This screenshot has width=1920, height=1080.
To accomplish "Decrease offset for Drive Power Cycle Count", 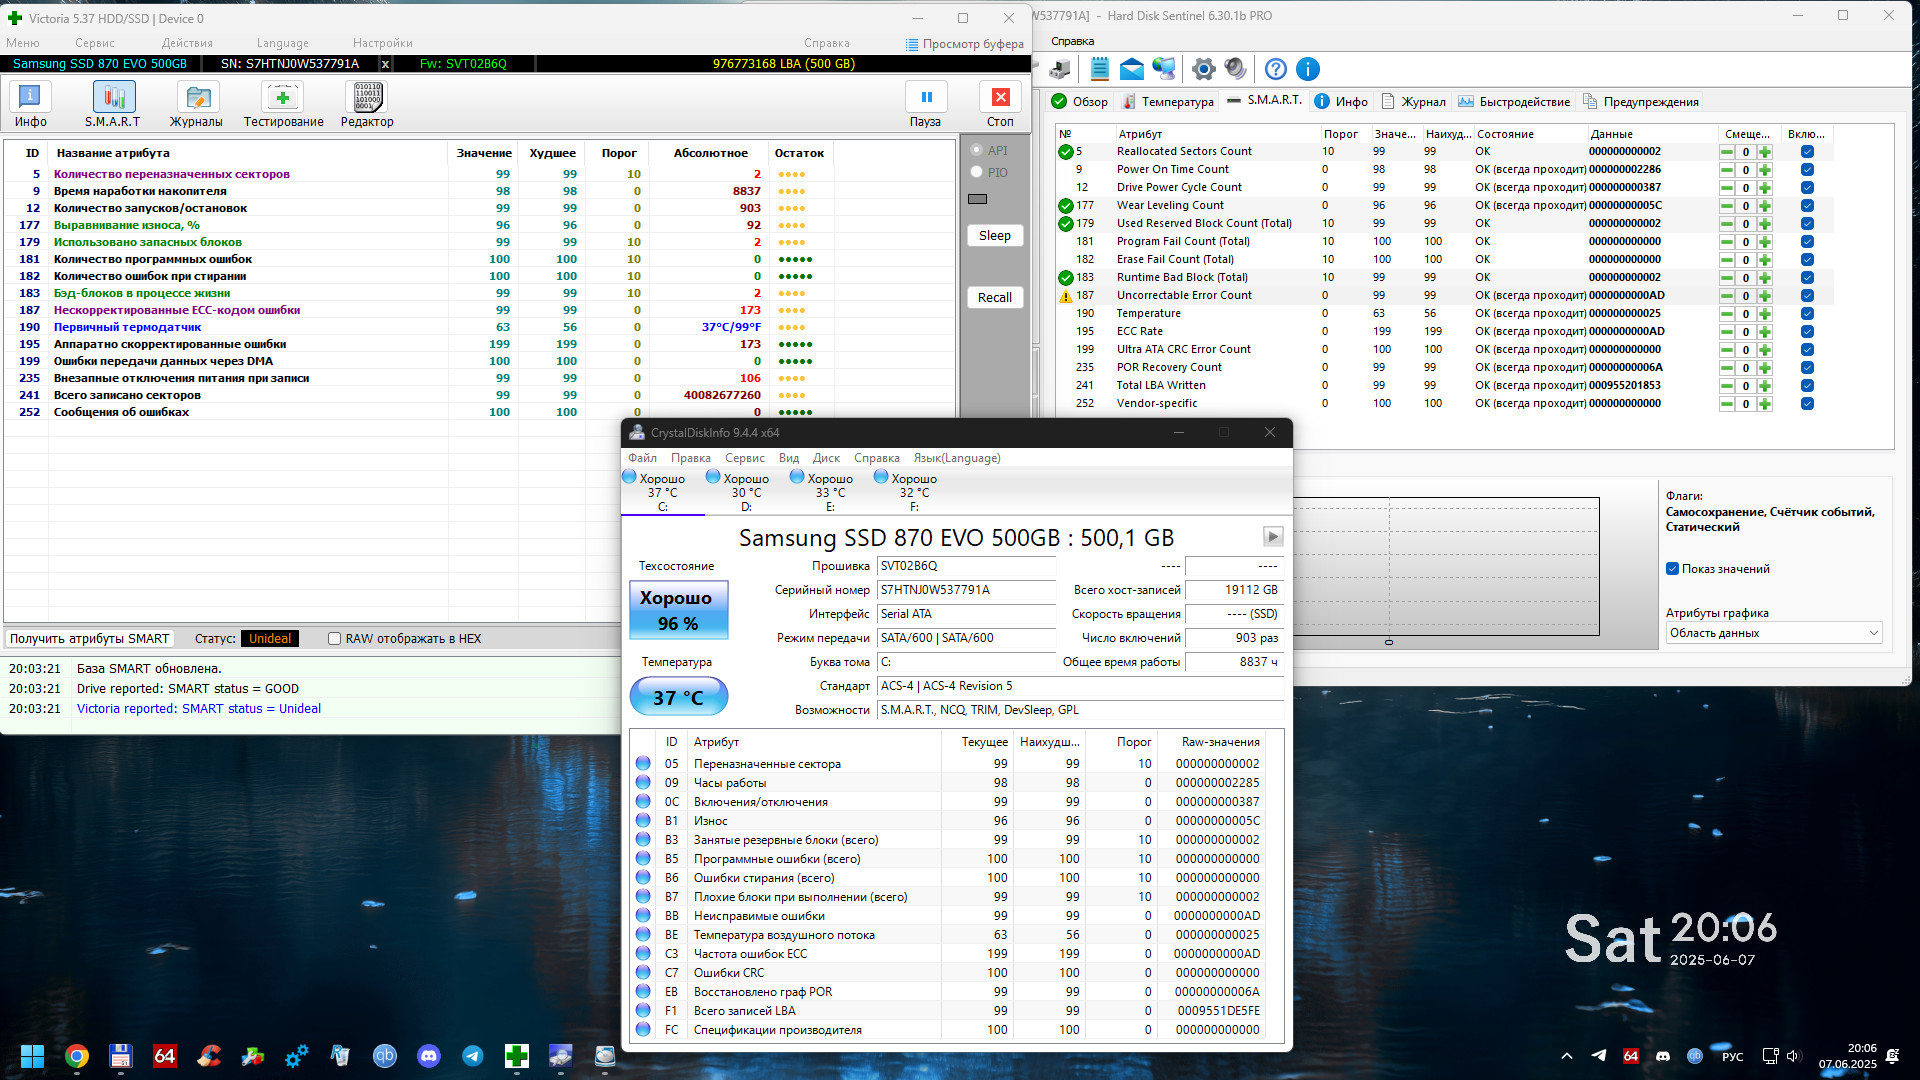I will [1727, 188].
